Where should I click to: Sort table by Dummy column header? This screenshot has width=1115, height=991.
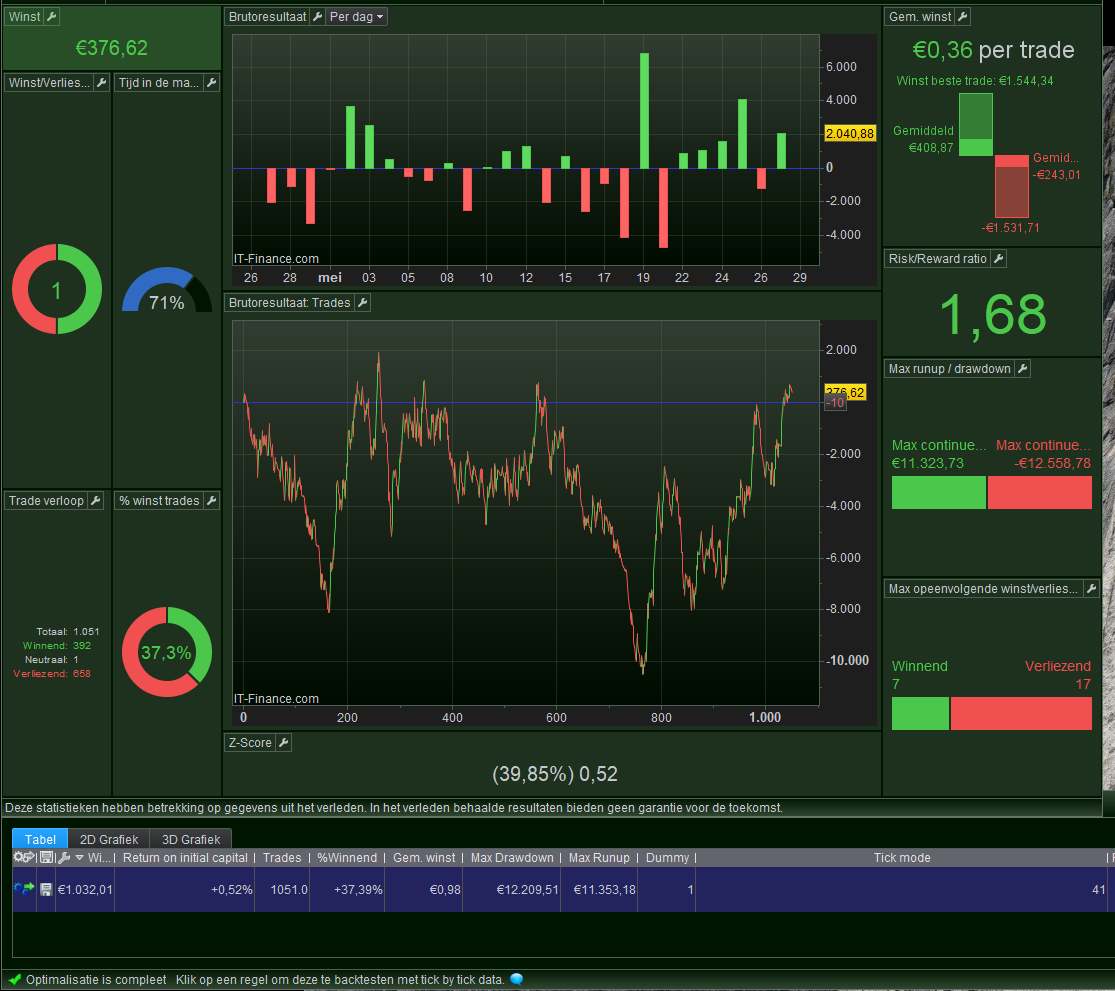(667, 857)
